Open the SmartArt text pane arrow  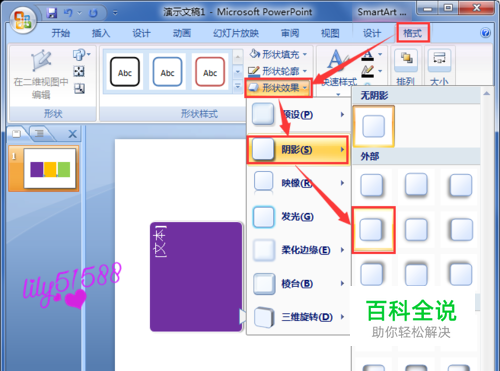[243, 316]
